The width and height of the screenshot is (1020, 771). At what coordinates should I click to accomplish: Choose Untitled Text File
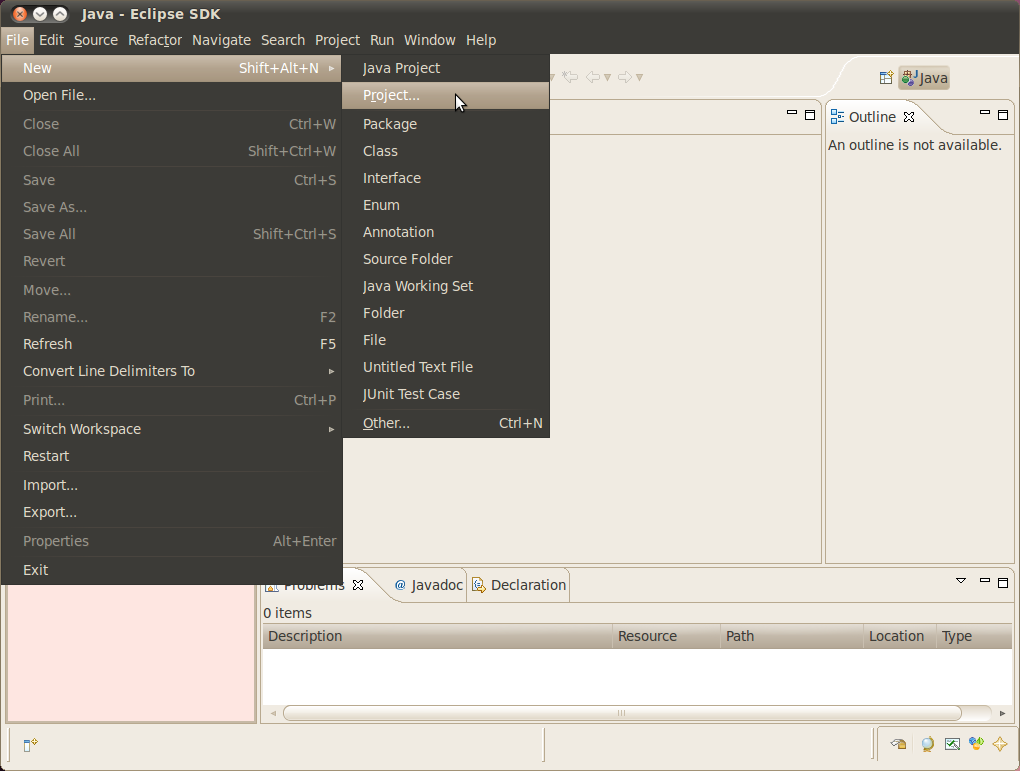pos(446,367)
